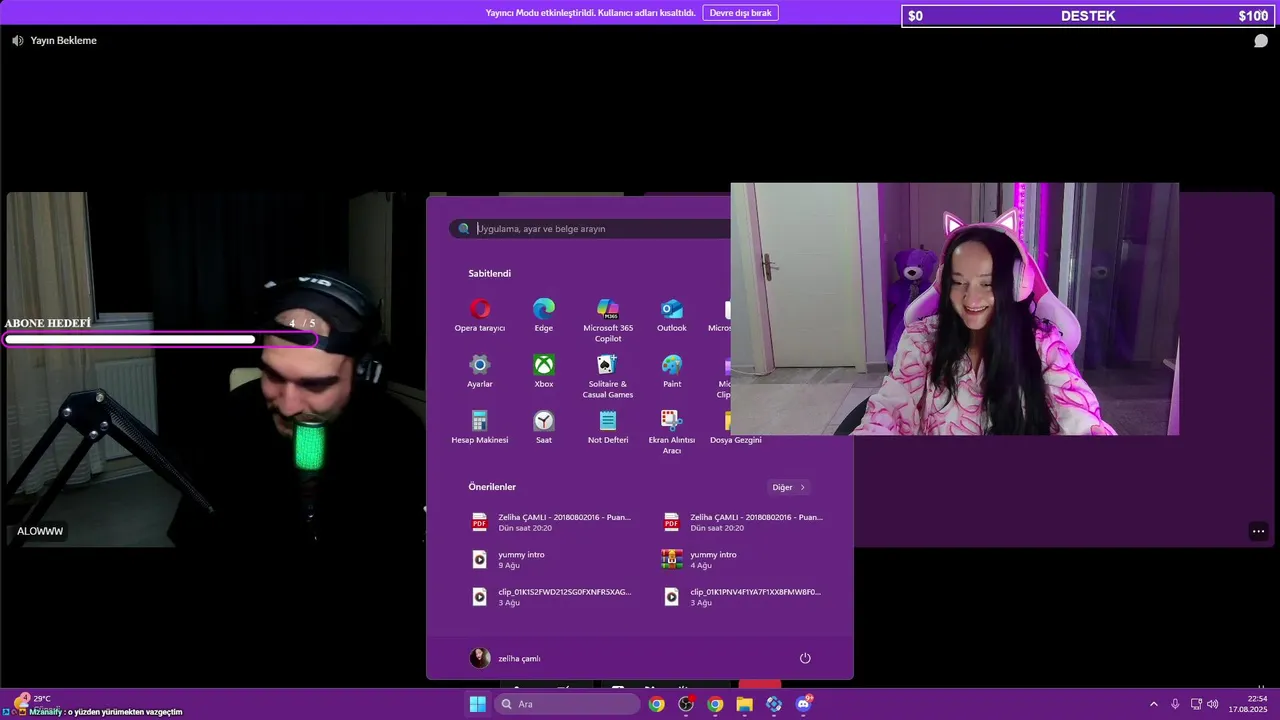Image resolution: width=1280 pixels, height=720 pixels.
Task: Click the DESTEK donation goal bar
Action: pos(1087,16)
